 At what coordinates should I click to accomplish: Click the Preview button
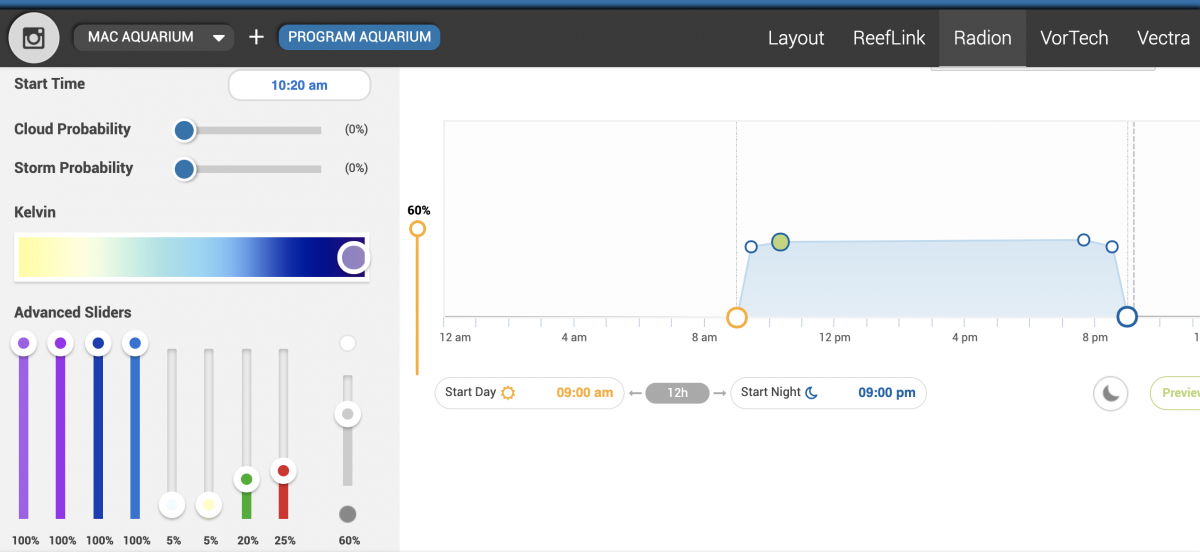(1176, 393)
